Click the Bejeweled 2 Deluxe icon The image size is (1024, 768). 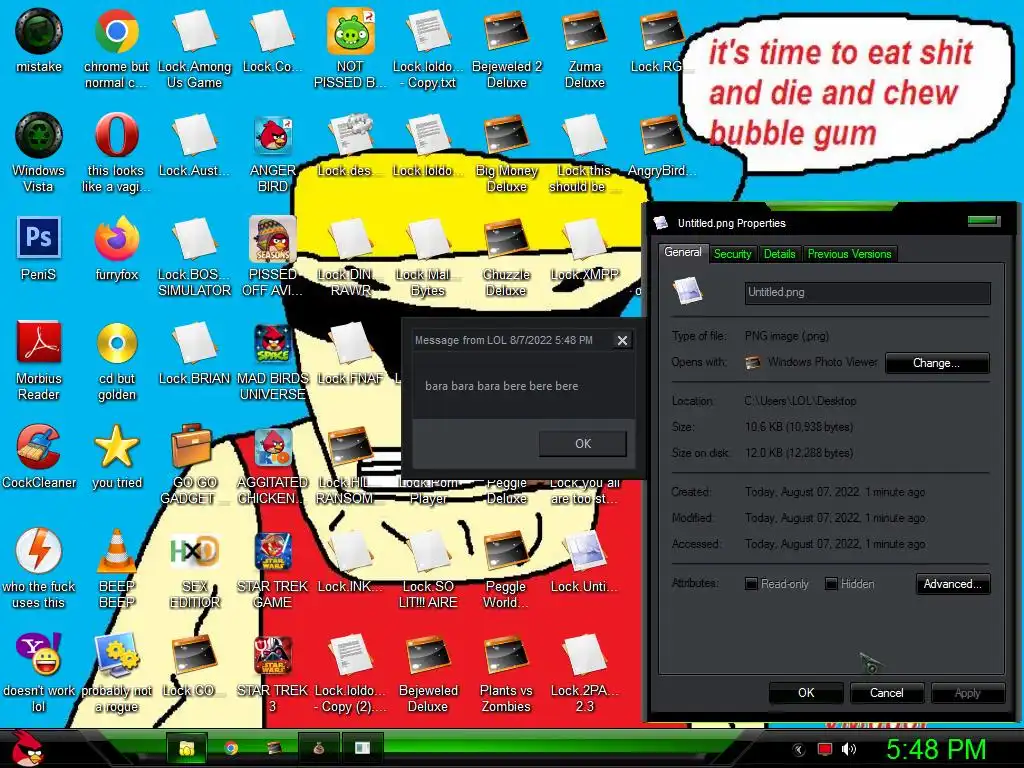[506, 31]
